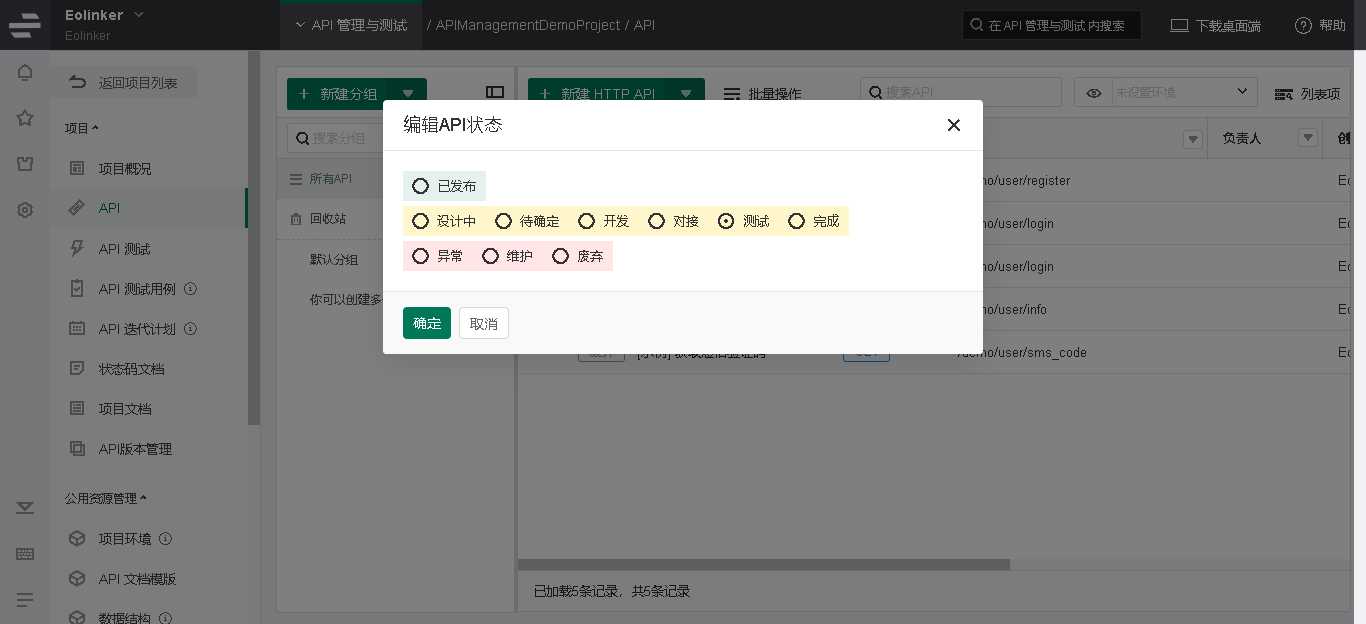Image resolution: width=1366 pixels, height=624 pixels.
Task: Select the 测试 status radio button
Action: coord(726,221)
